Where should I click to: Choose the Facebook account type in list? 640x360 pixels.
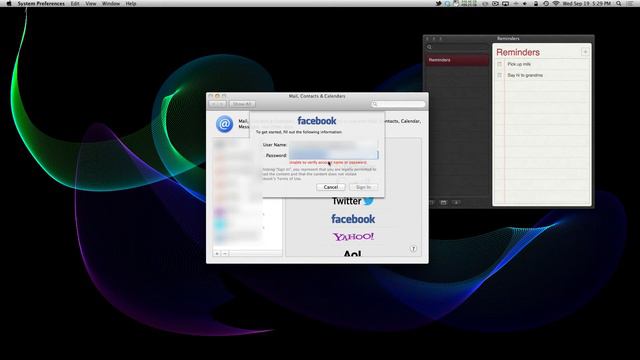[353, 219]
